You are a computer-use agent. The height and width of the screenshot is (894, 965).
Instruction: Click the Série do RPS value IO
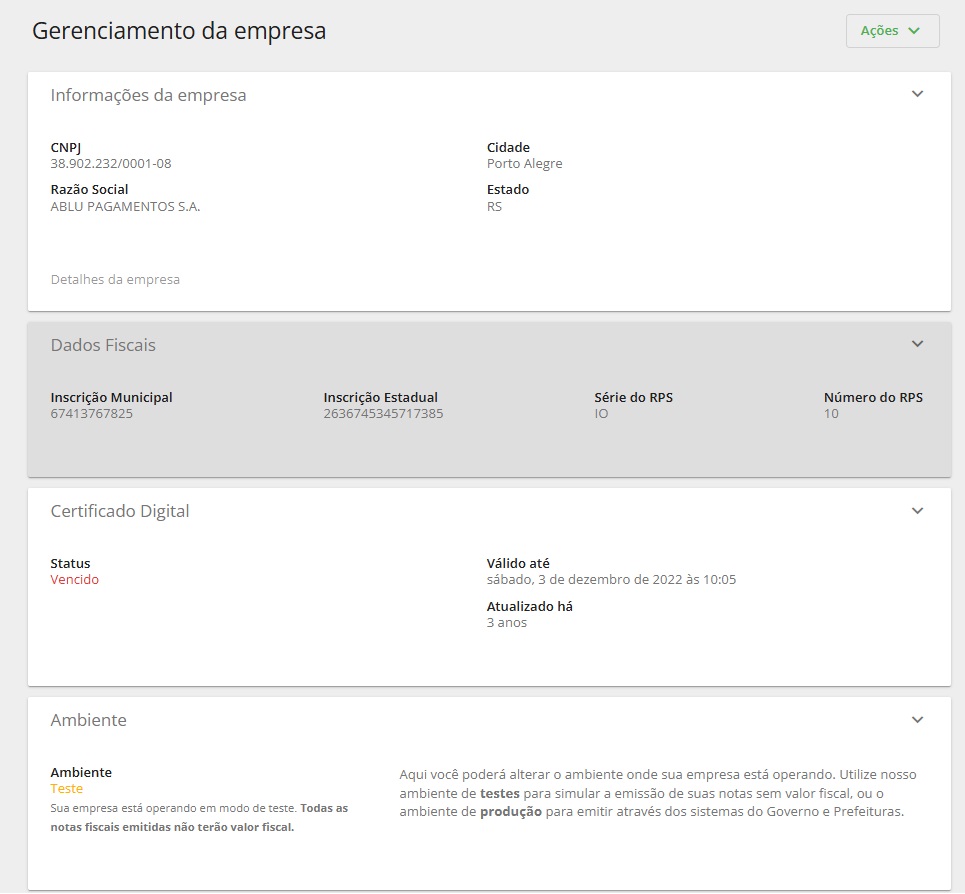pos(601,414)
